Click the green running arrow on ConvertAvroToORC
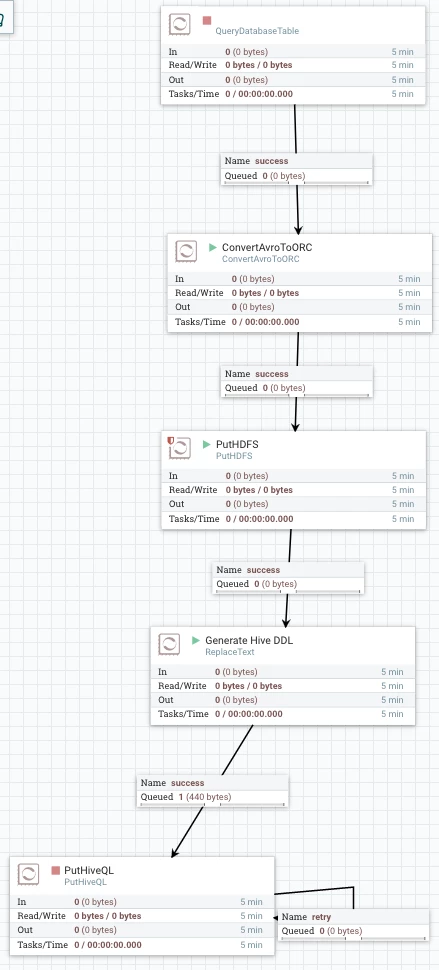 point(213,247)
